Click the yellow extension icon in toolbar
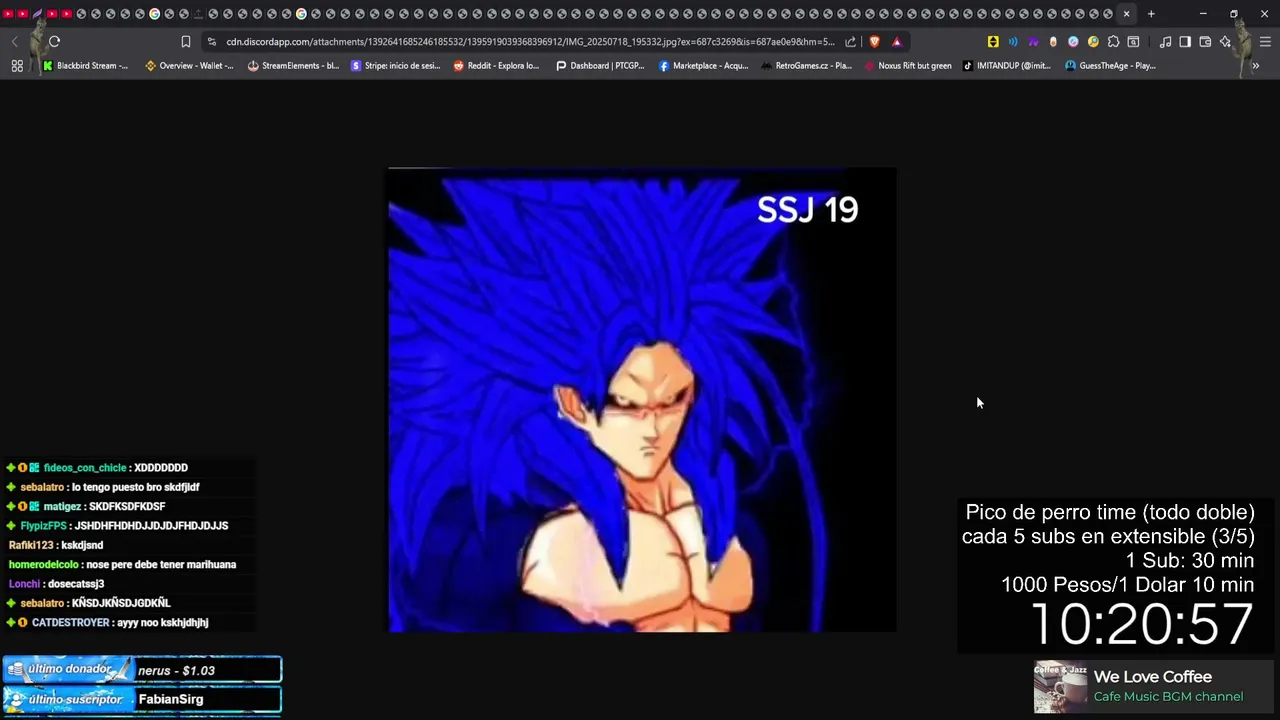Screen dimensions: 1280x720 (993, 42)
